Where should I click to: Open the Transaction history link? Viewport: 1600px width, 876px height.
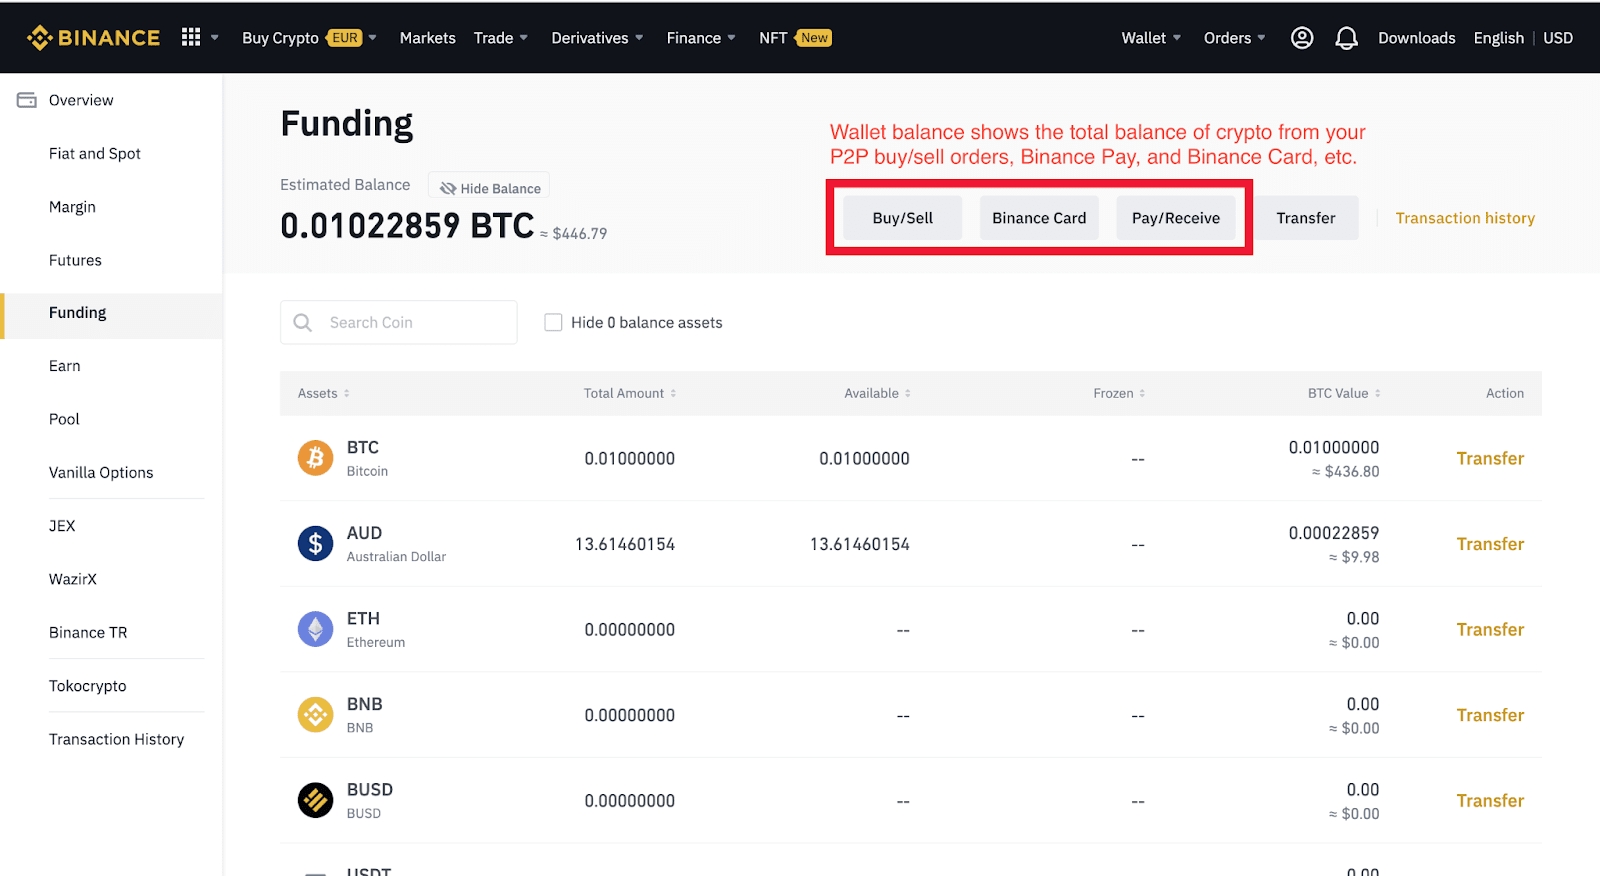tap(1464, 218)
